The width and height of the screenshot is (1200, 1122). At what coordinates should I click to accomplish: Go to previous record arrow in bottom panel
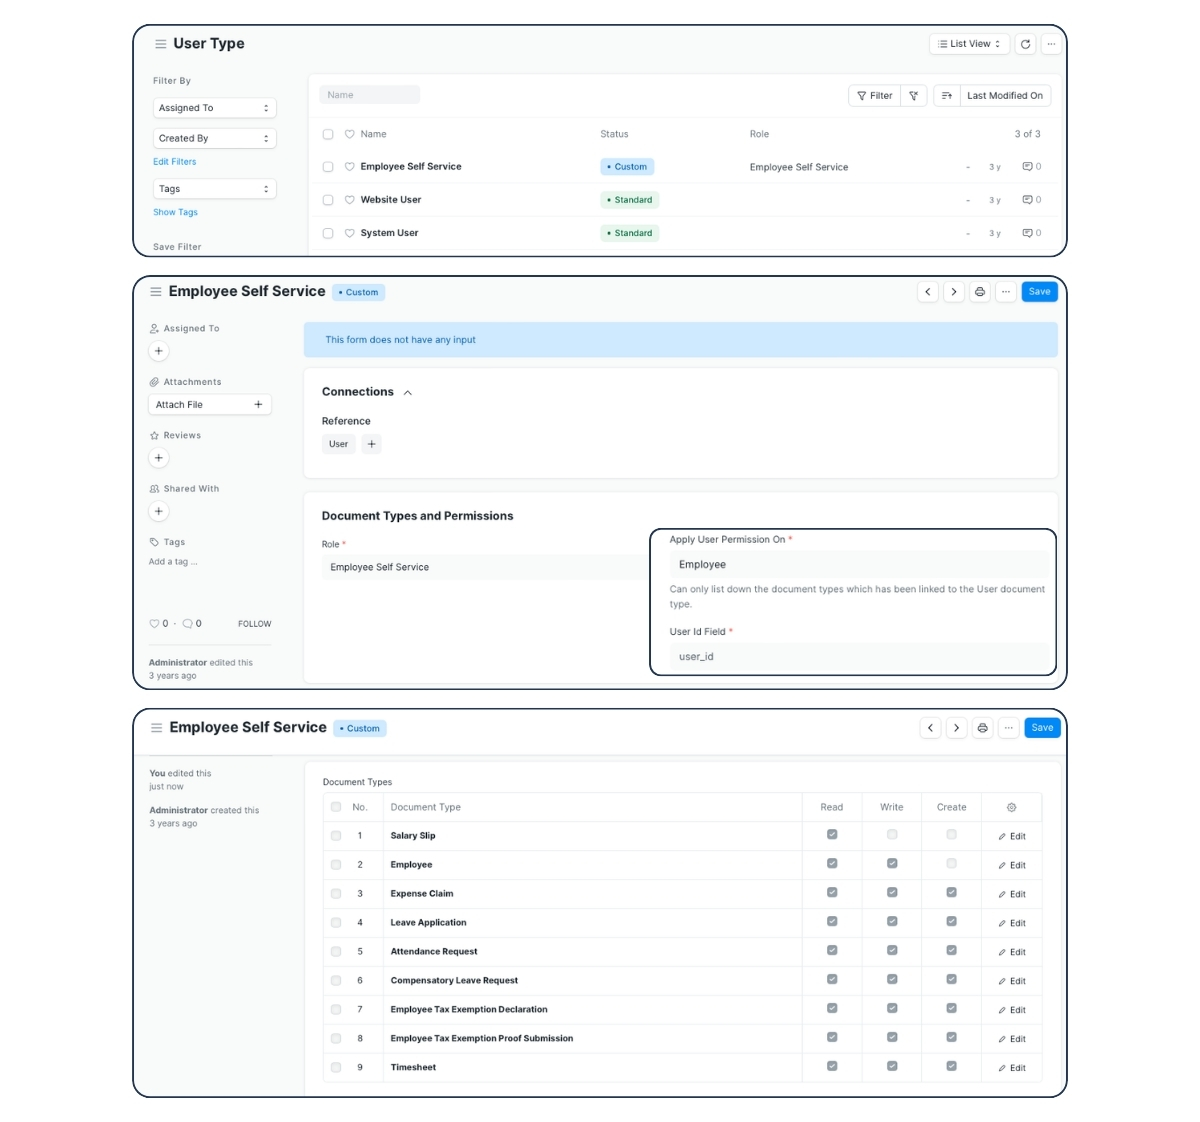930,728
